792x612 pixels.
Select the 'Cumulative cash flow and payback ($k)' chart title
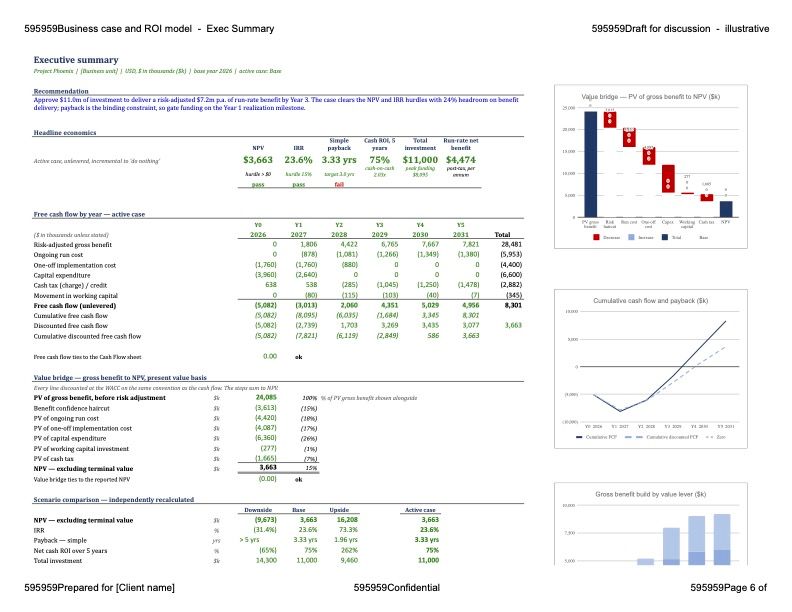651,300
